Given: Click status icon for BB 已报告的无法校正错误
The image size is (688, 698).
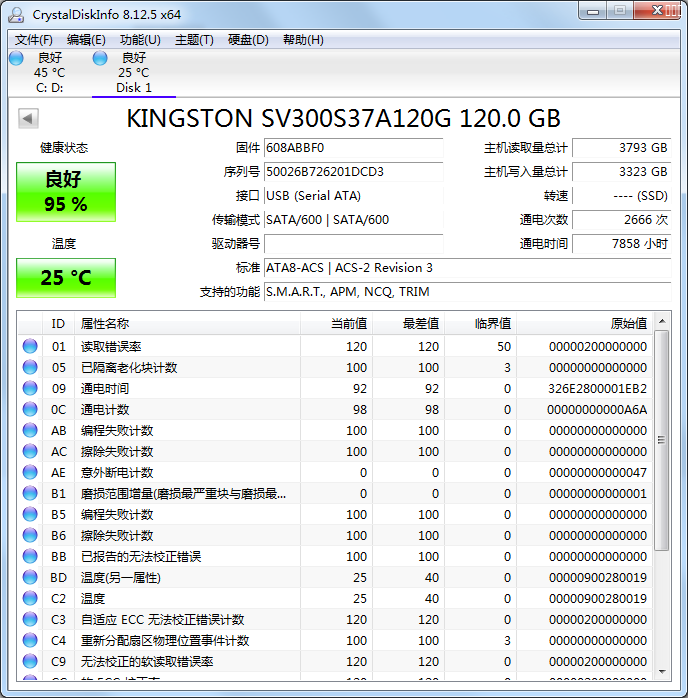Looking at the screenshot, I should point(30,556).
